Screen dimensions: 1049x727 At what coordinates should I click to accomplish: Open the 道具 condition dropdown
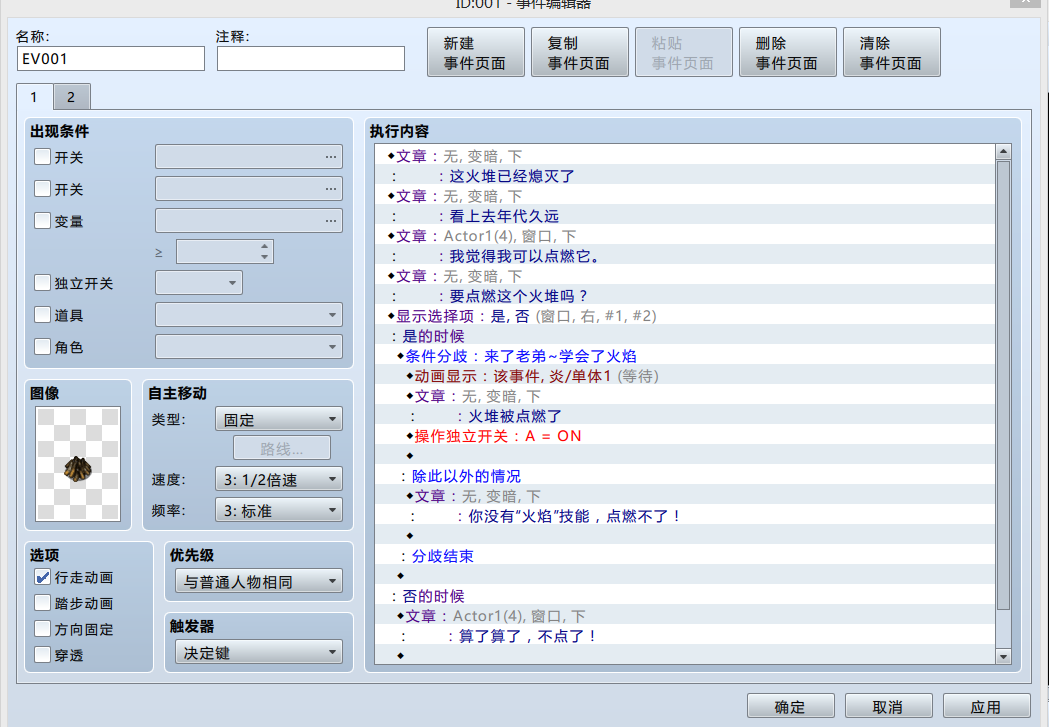[249, 314]
